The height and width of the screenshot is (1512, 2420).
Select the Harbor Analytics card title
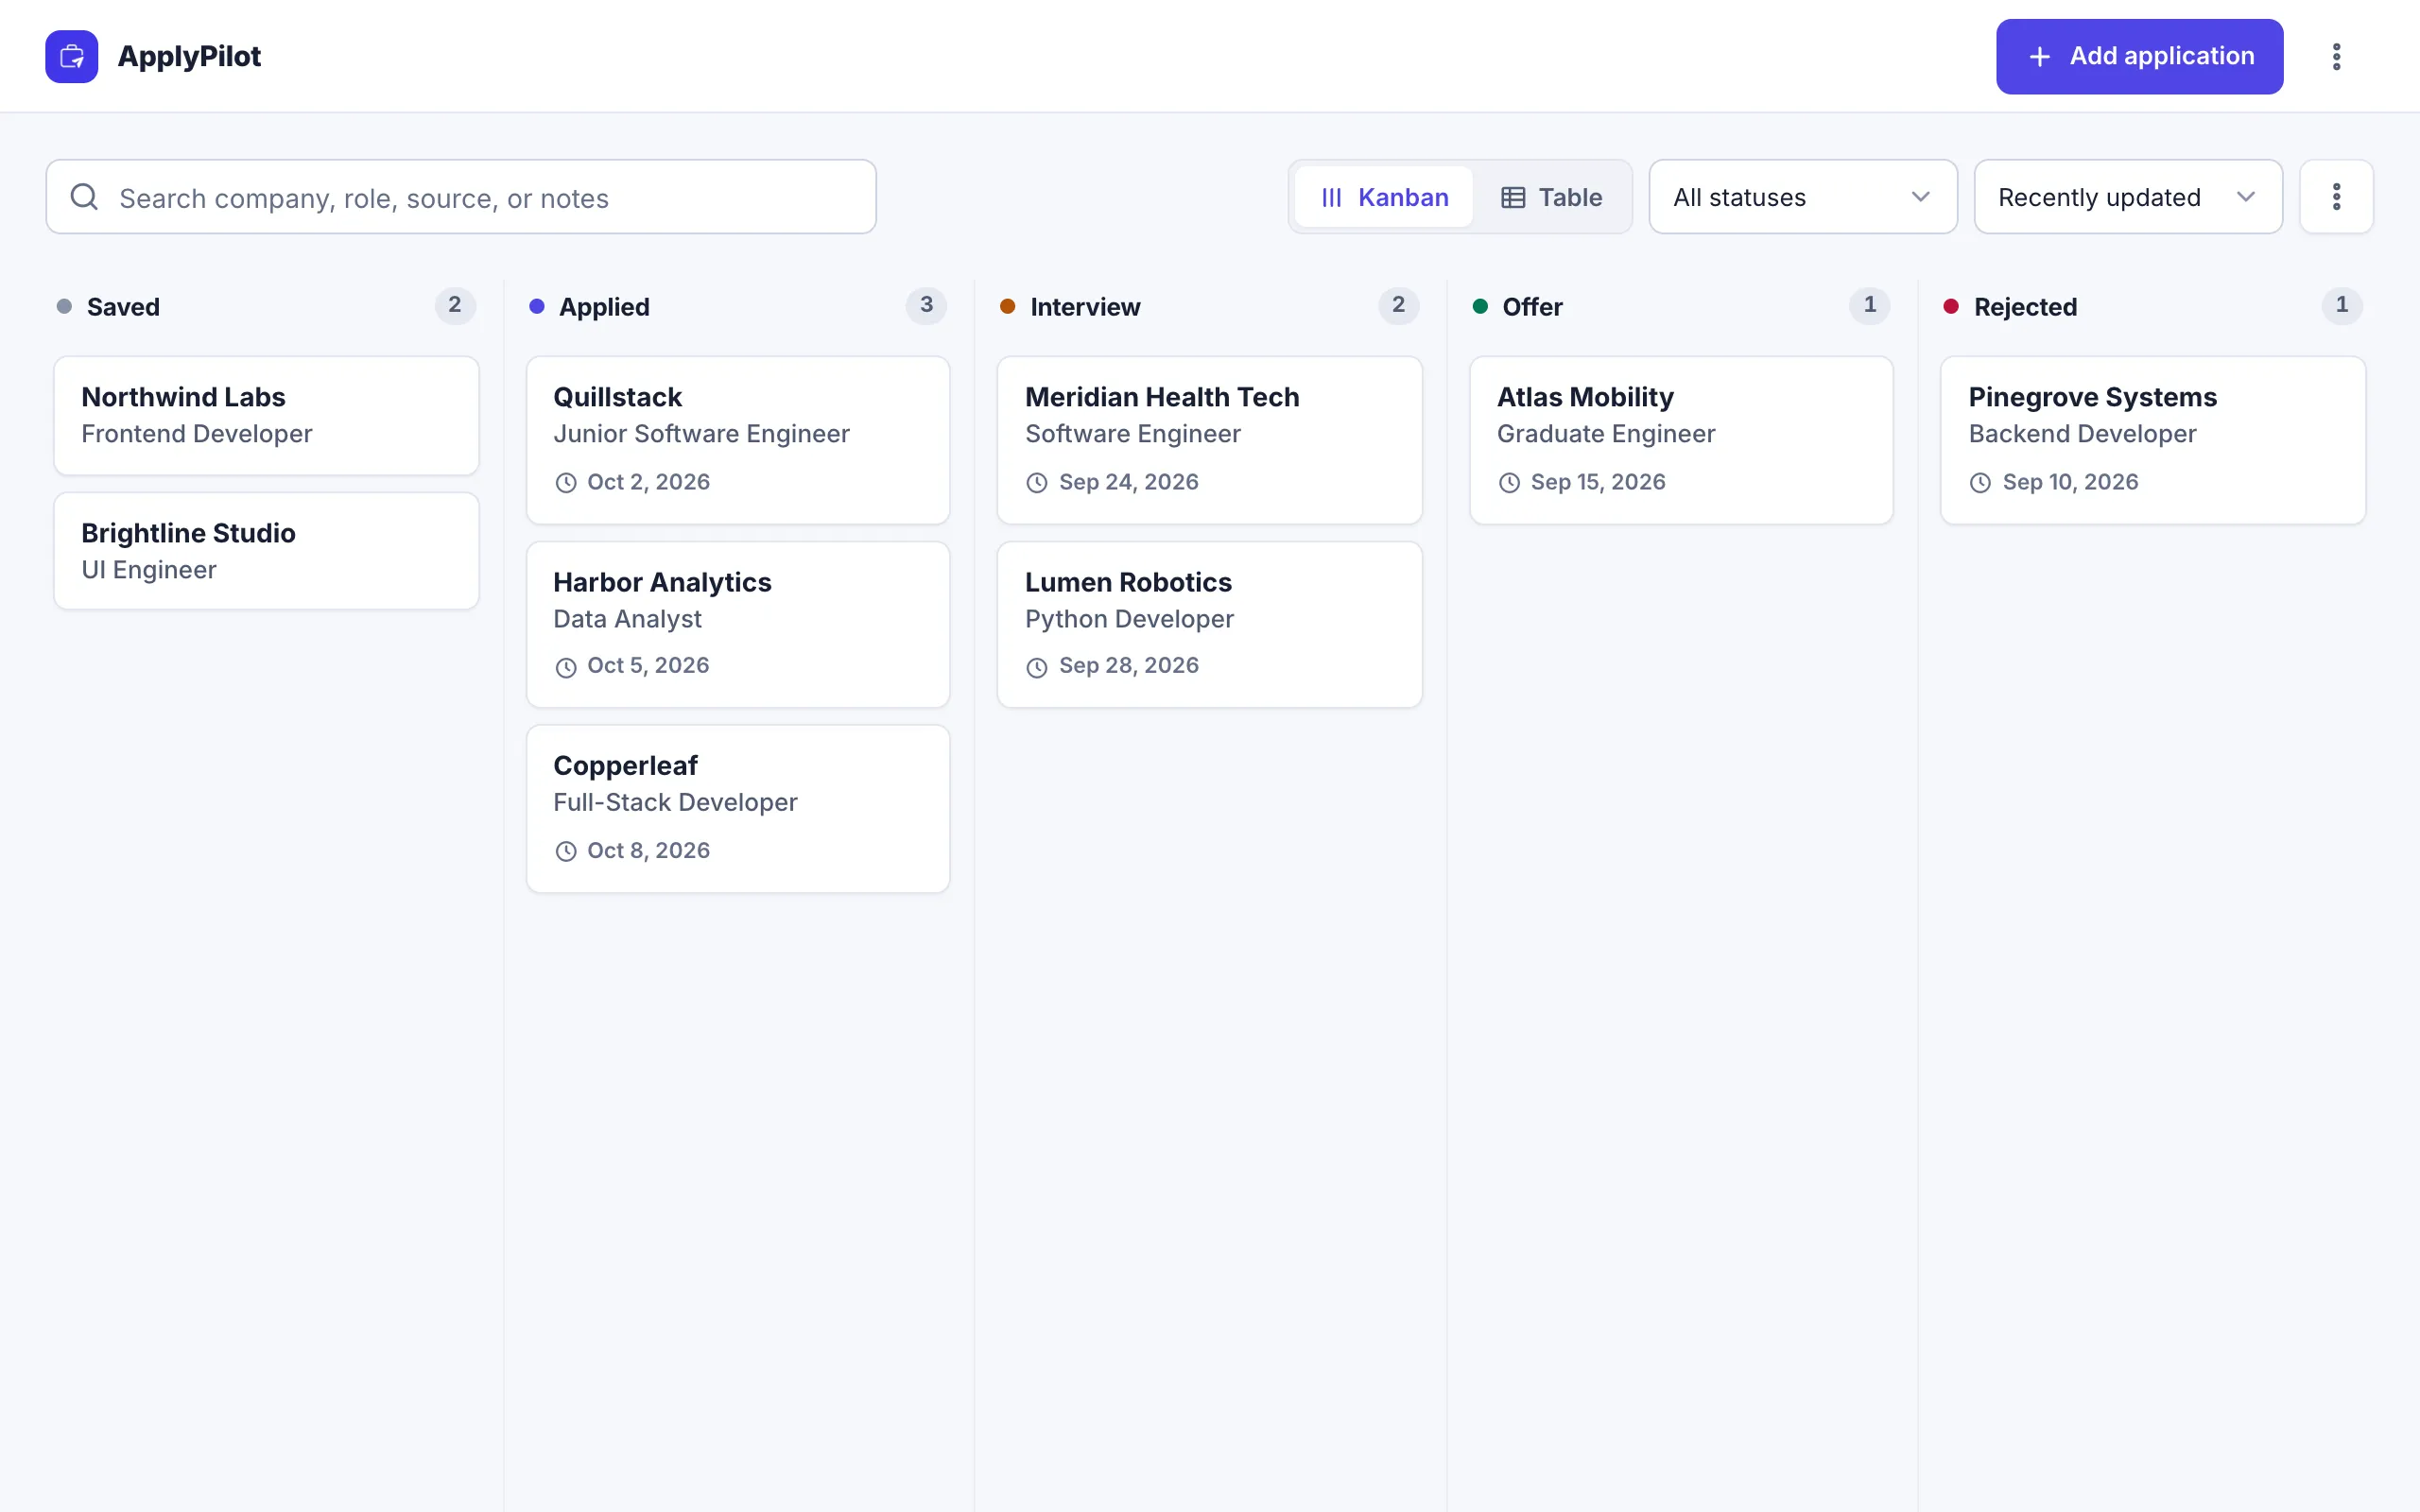point(662,582)
